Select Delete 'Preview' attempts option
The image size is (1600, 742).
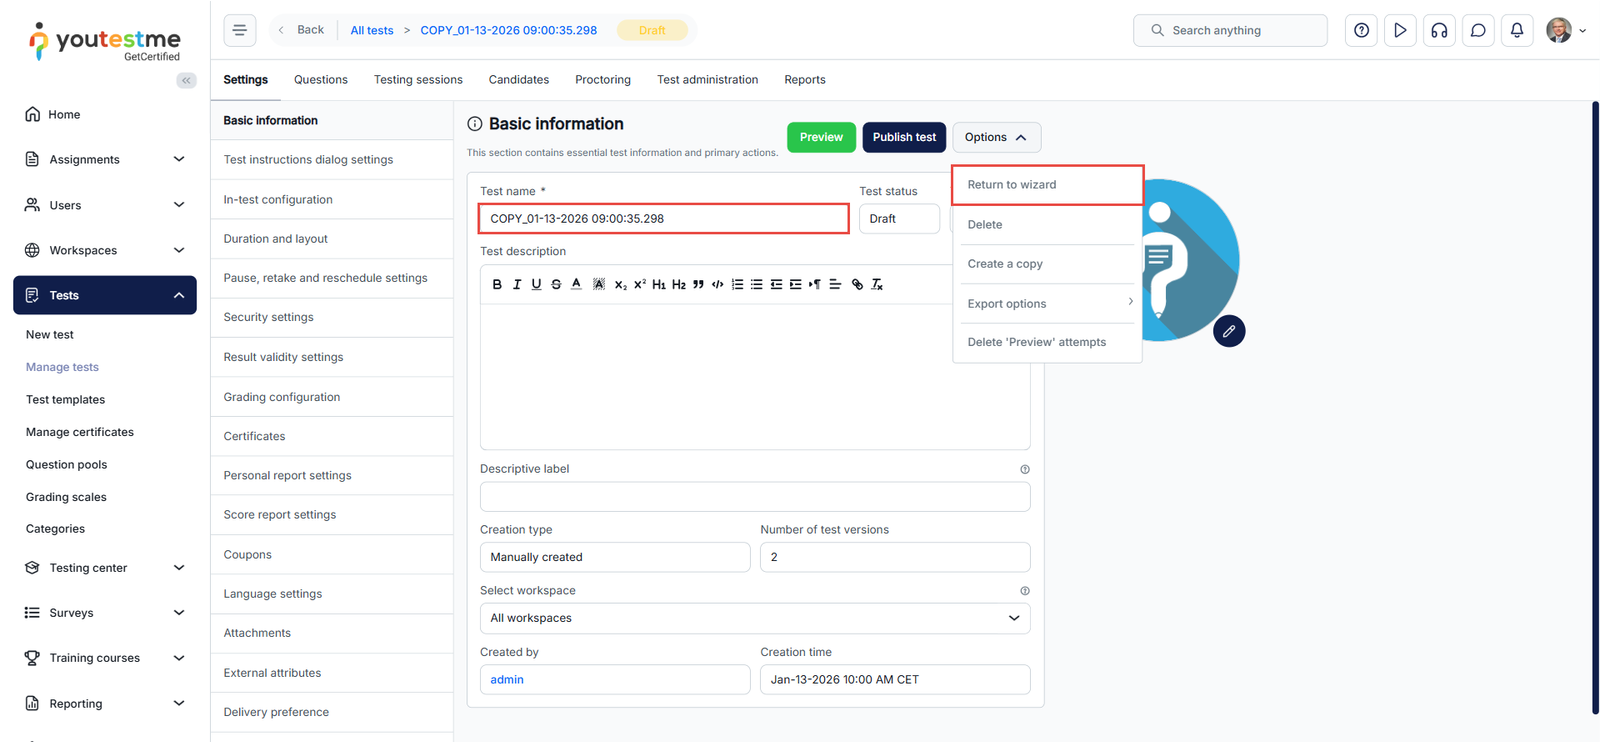point(1048,342)
